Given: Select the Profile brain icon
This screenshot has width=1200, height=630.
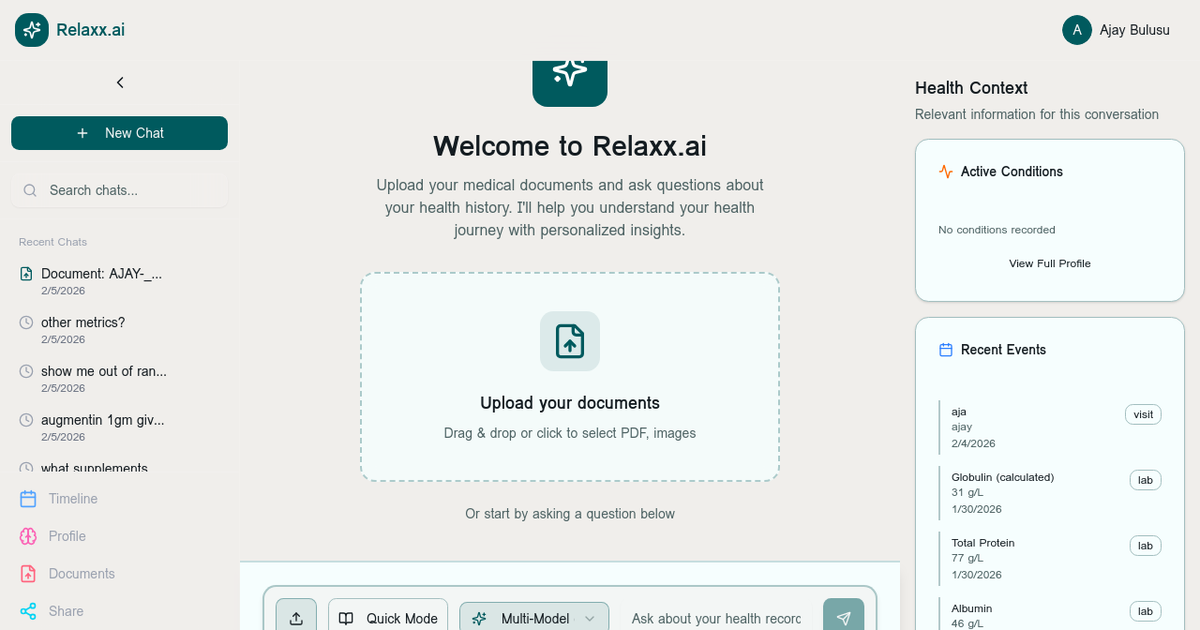Looking at the screenshot, I should click(x=26, y=536).
